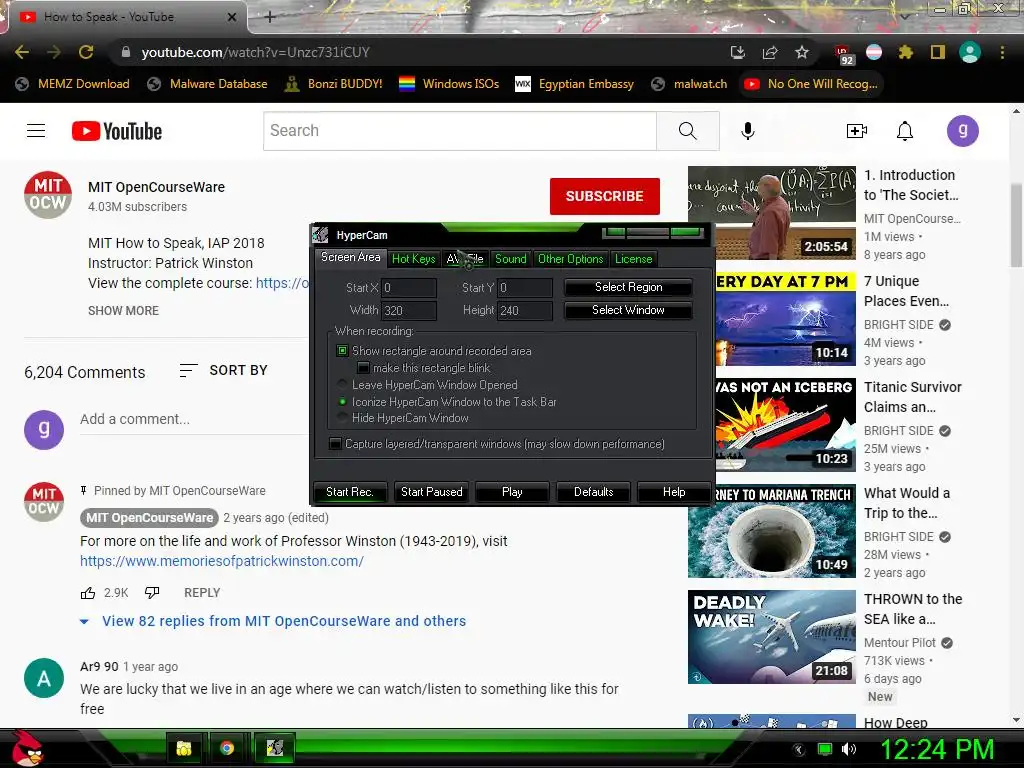Open License tab in HyperCam

(633, 259)
